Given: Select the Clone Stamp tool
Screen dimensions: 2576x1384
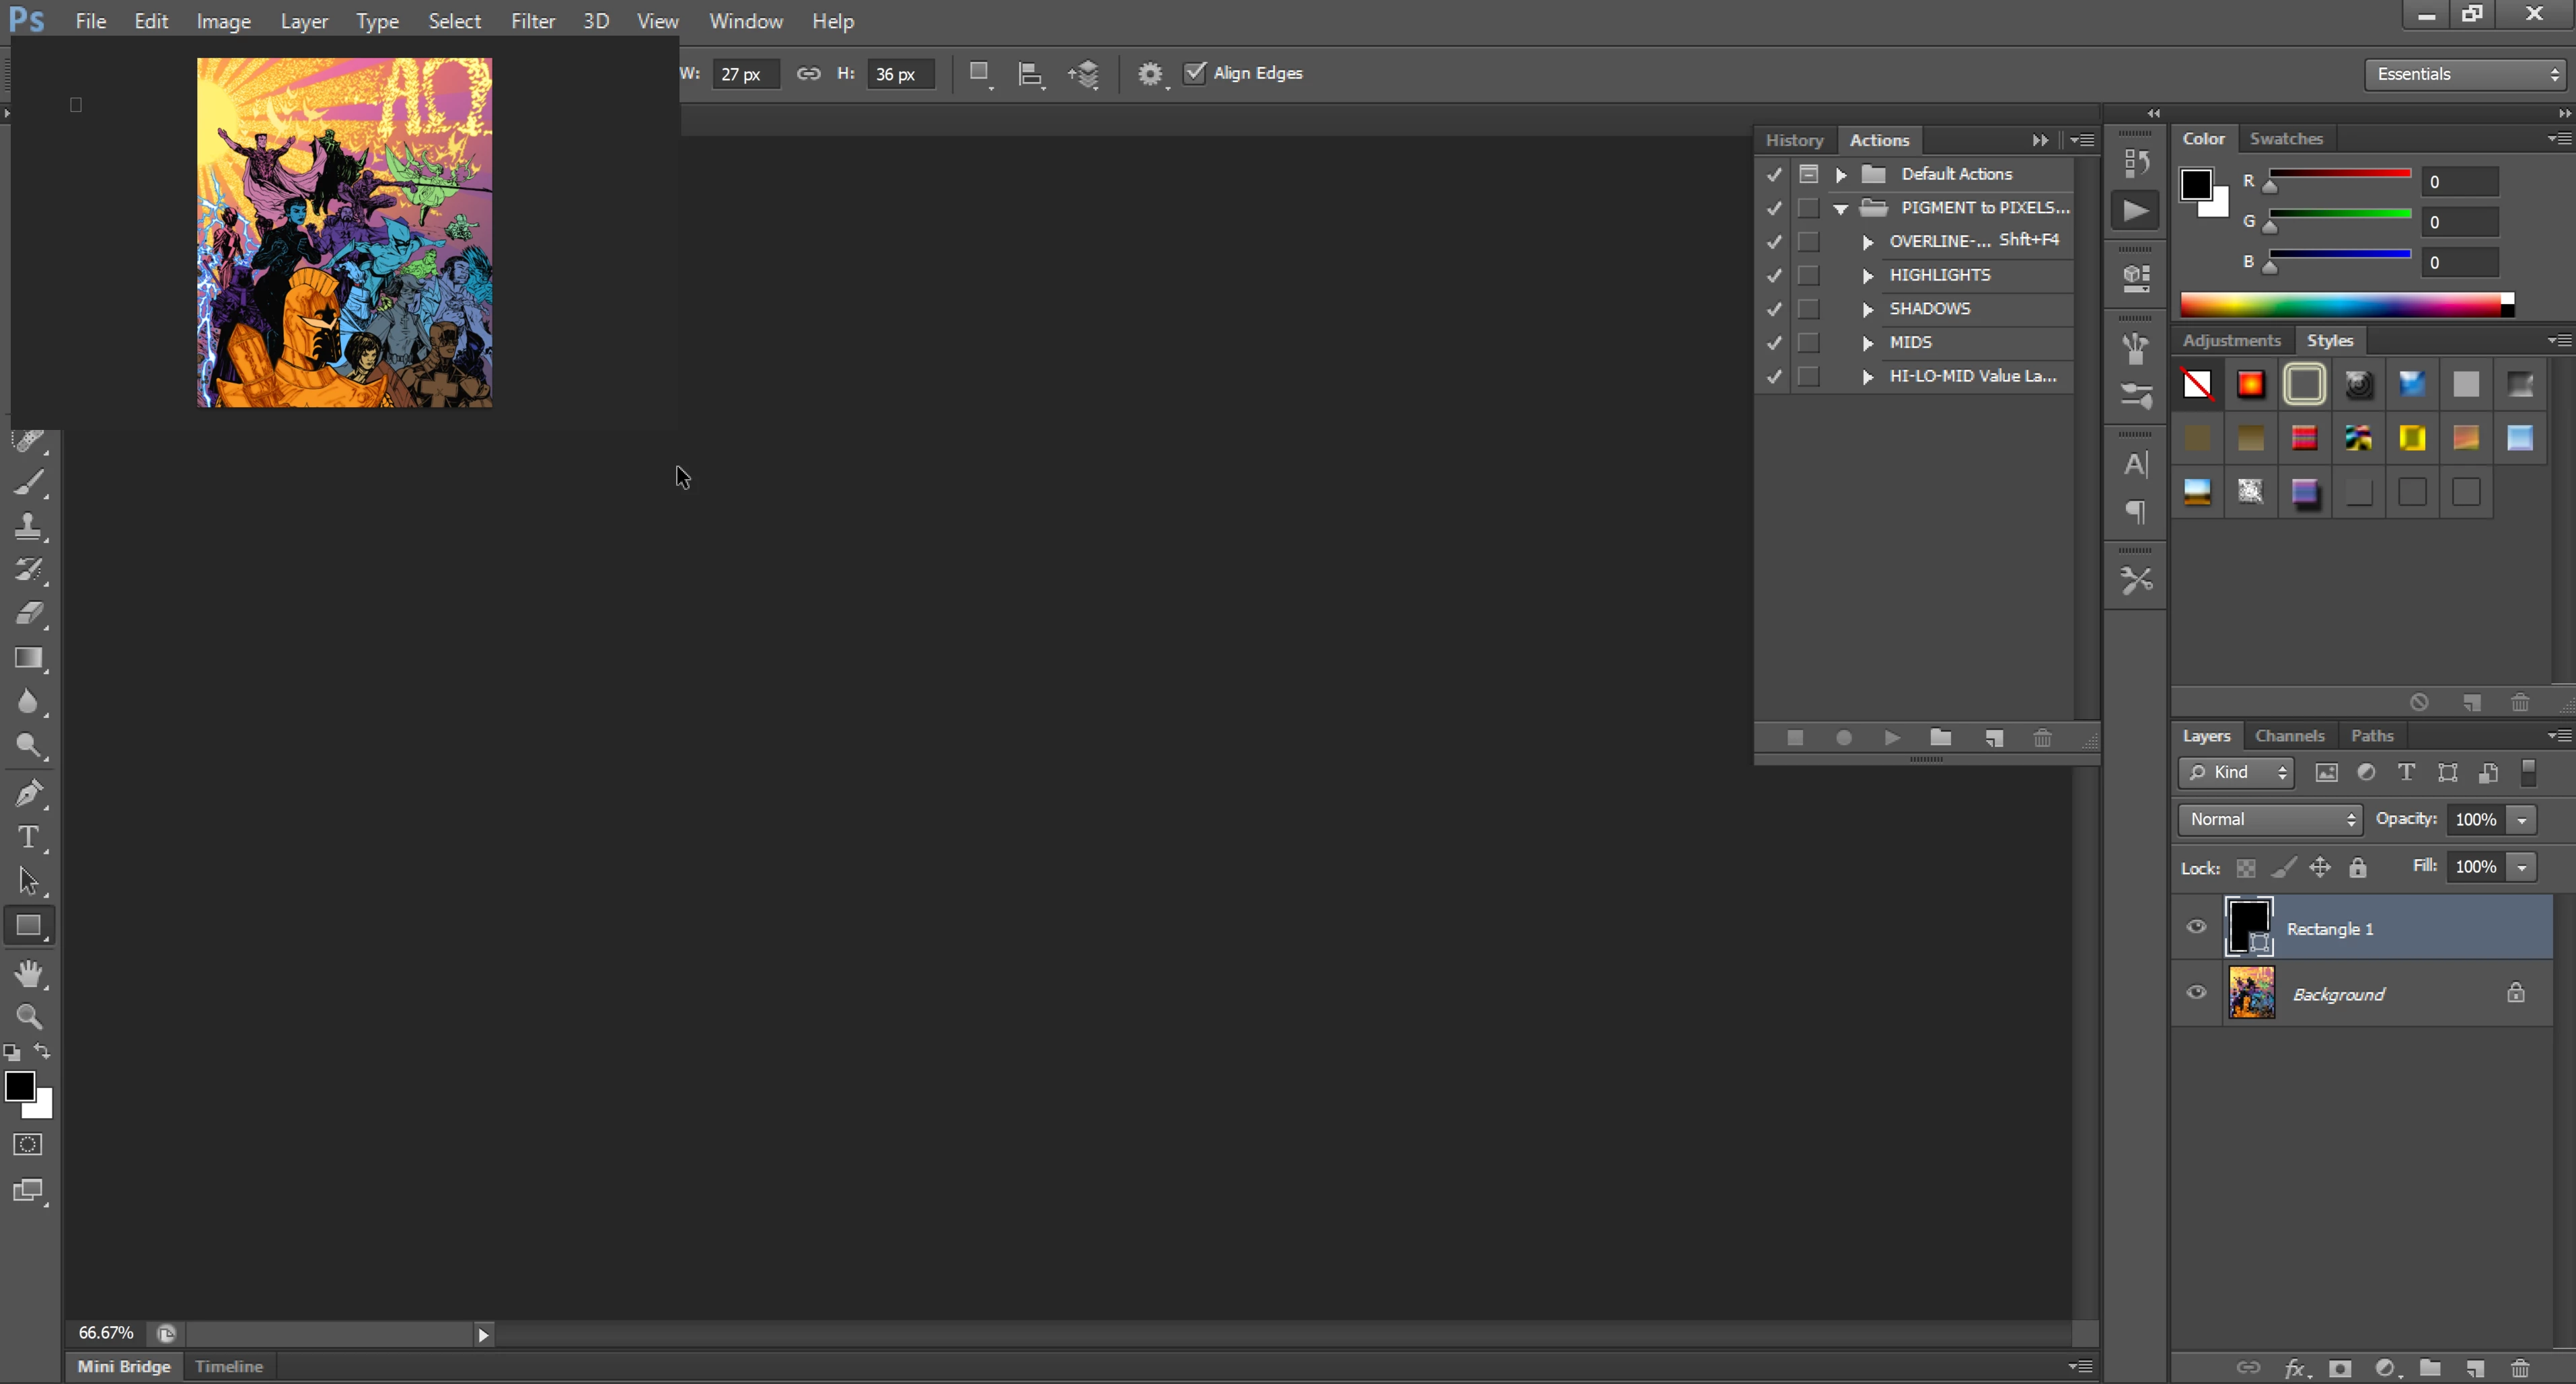Looking at the screenshot, I should click(28, 527).
